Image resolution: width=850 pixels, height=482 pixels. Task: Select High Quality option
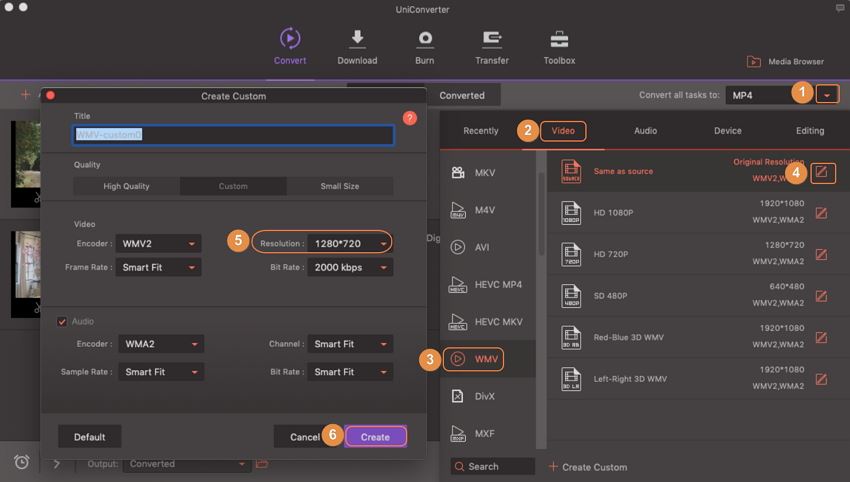[126, 186]
